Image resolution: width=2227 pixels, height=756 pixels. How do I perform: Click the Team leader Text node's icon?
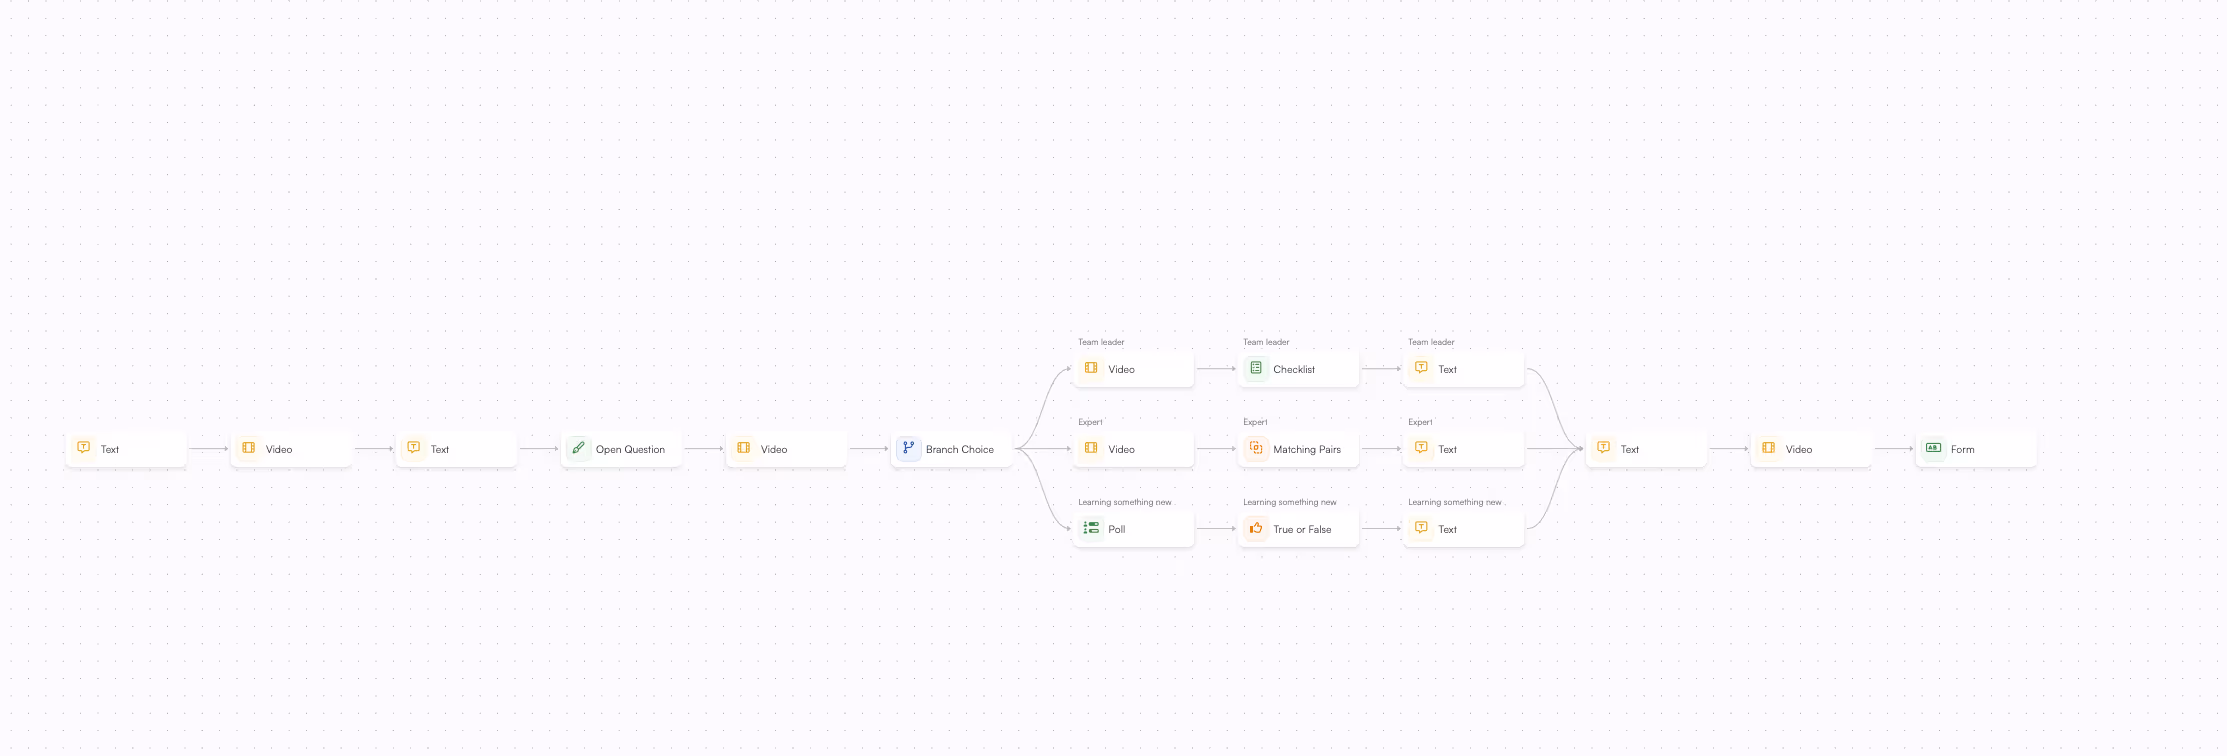(1421, 368)
